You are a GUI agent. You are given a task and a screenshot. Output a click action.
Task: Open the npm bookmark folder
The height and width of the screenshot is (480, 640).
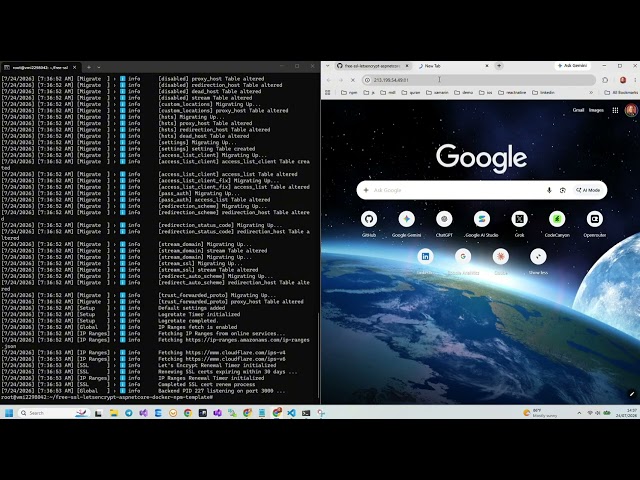(x=349, y=93)
